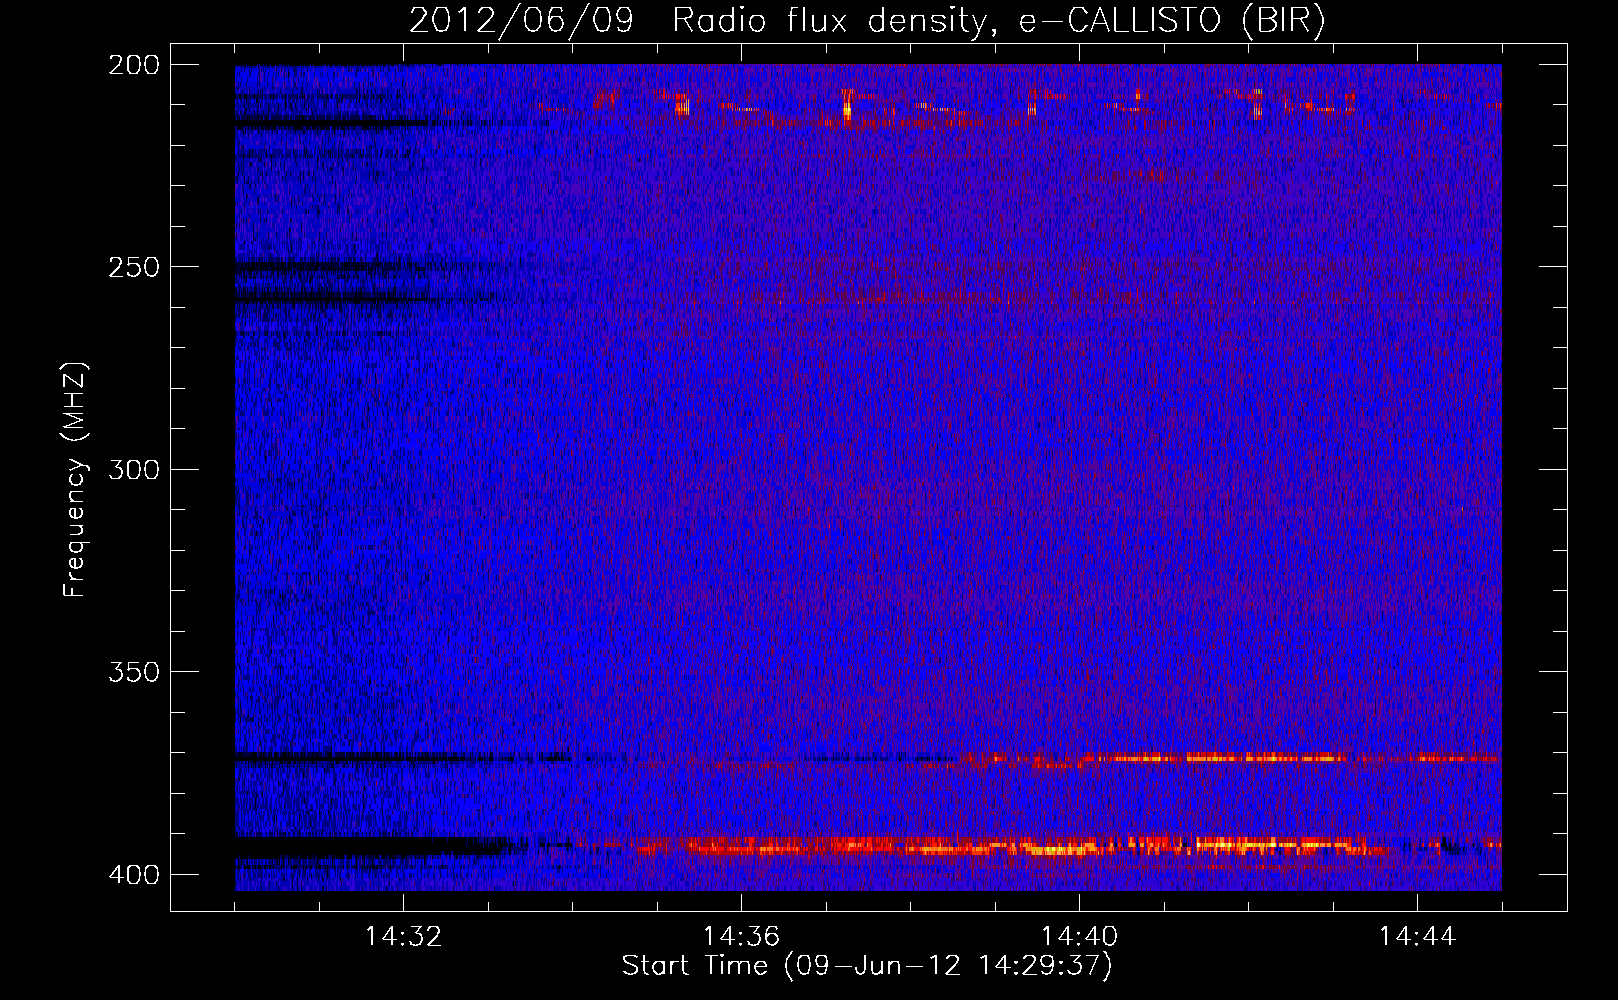Viewport: 1618px width, 1000px height.
Task: Click the 200 frequency tick label
Action: 134,65
